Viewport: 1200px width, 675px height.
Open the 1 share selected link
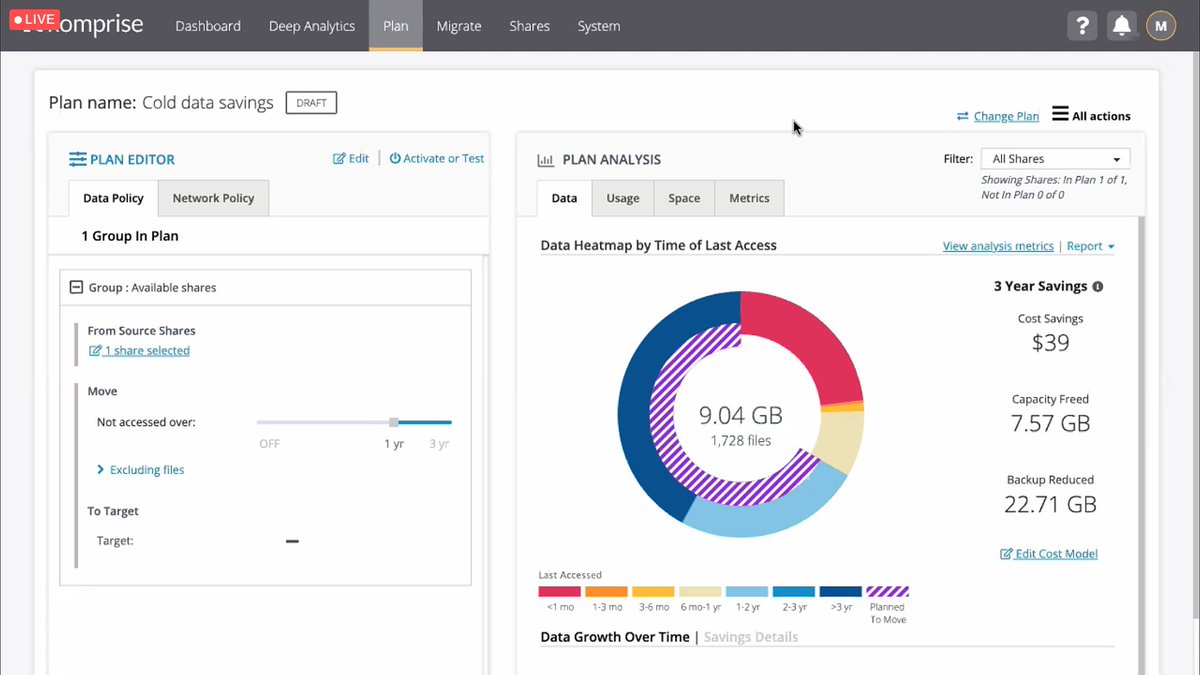pos(139,351)
